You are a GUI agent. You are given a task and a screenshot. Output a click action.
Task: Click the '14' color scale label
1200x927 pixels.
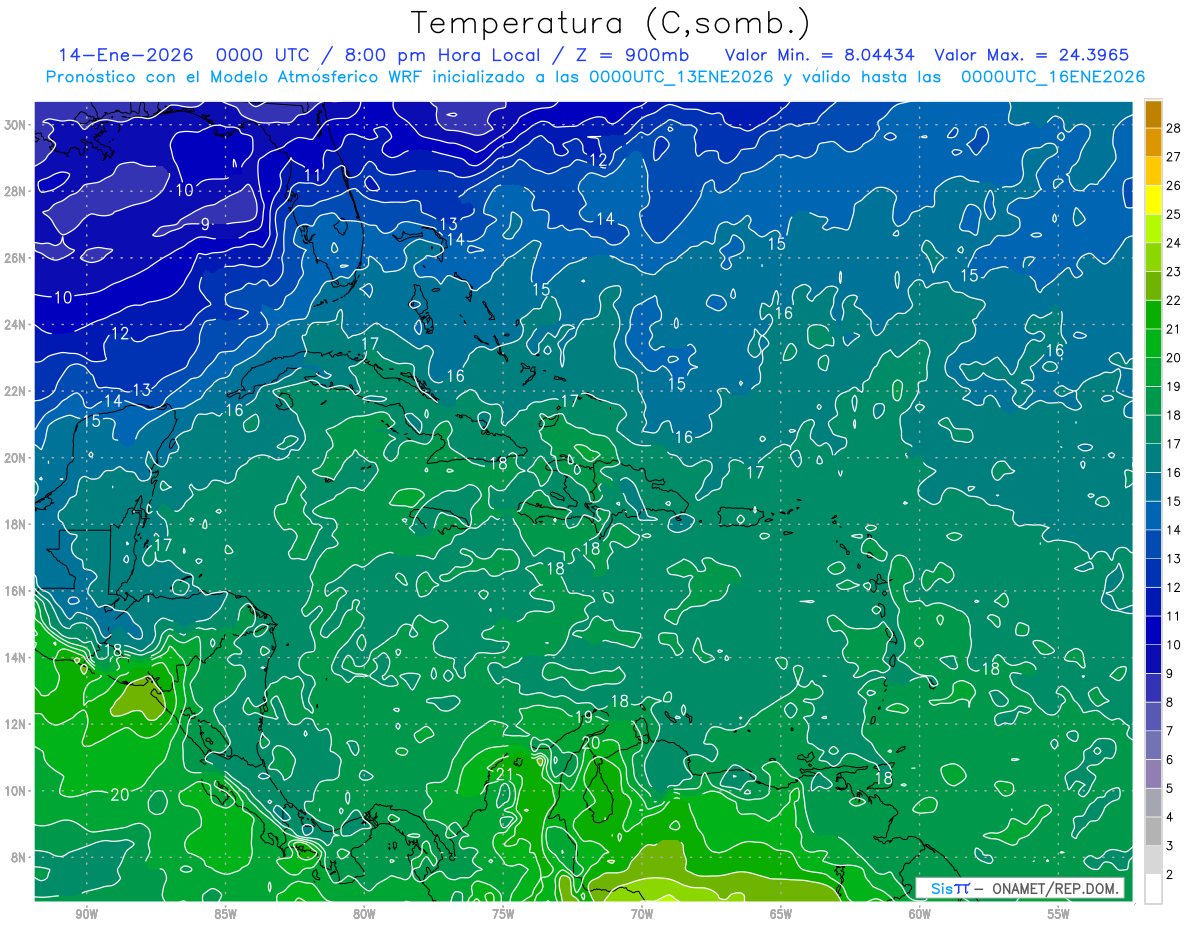coord(1174,530)
